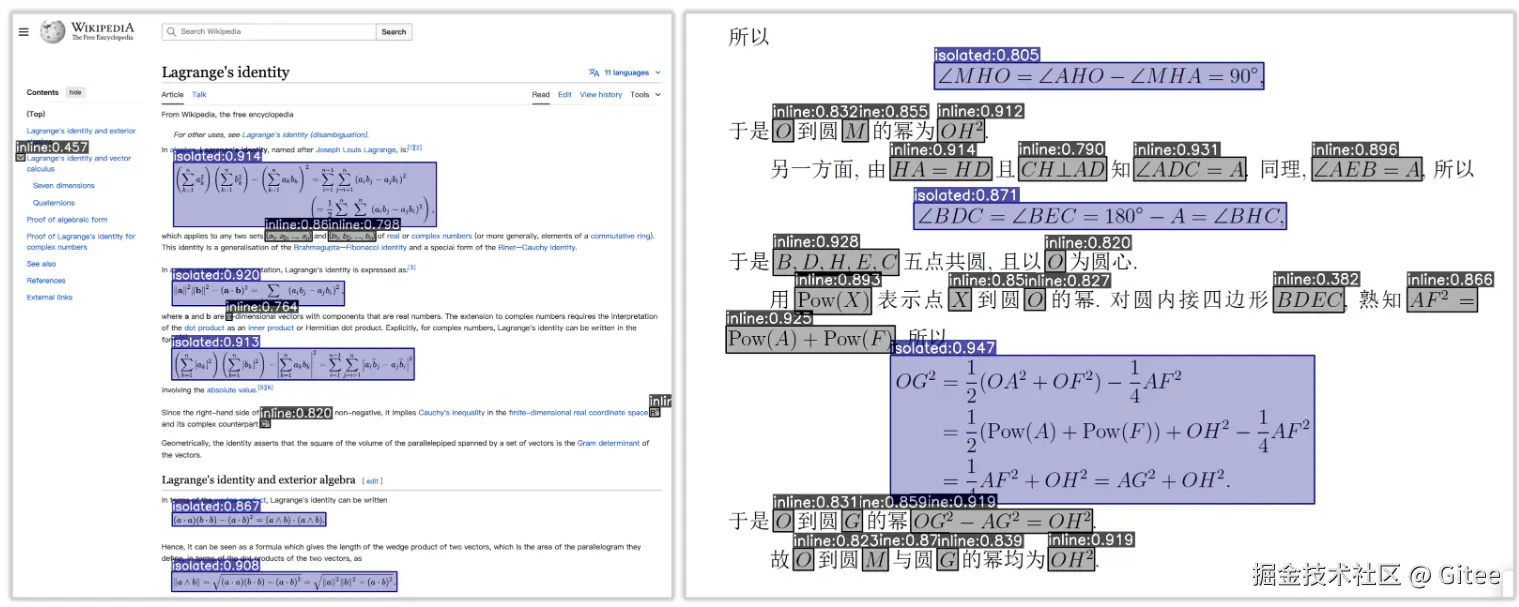This screenshot has width=1519, height=607.
Task: Open the commutative ring link
Action: pyautogui.click(x=620, y=236)
